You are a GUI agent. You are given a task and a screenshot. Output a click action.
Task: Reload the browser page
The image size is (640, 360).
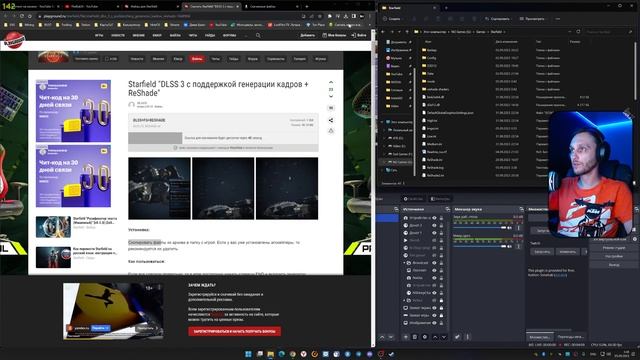point(22,16)
